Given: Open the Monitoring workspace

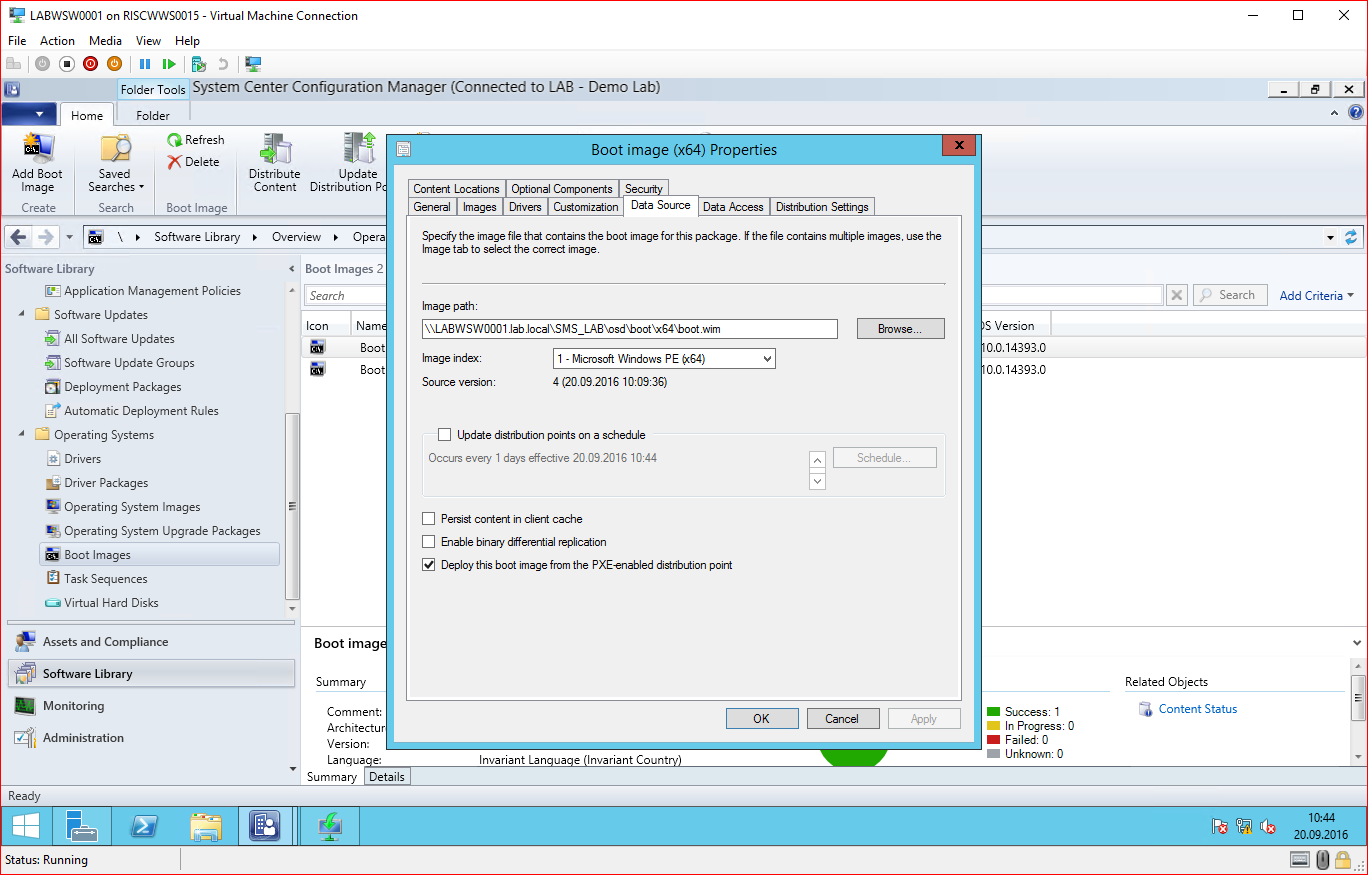Looking at the screenshot, I should 73,706.
